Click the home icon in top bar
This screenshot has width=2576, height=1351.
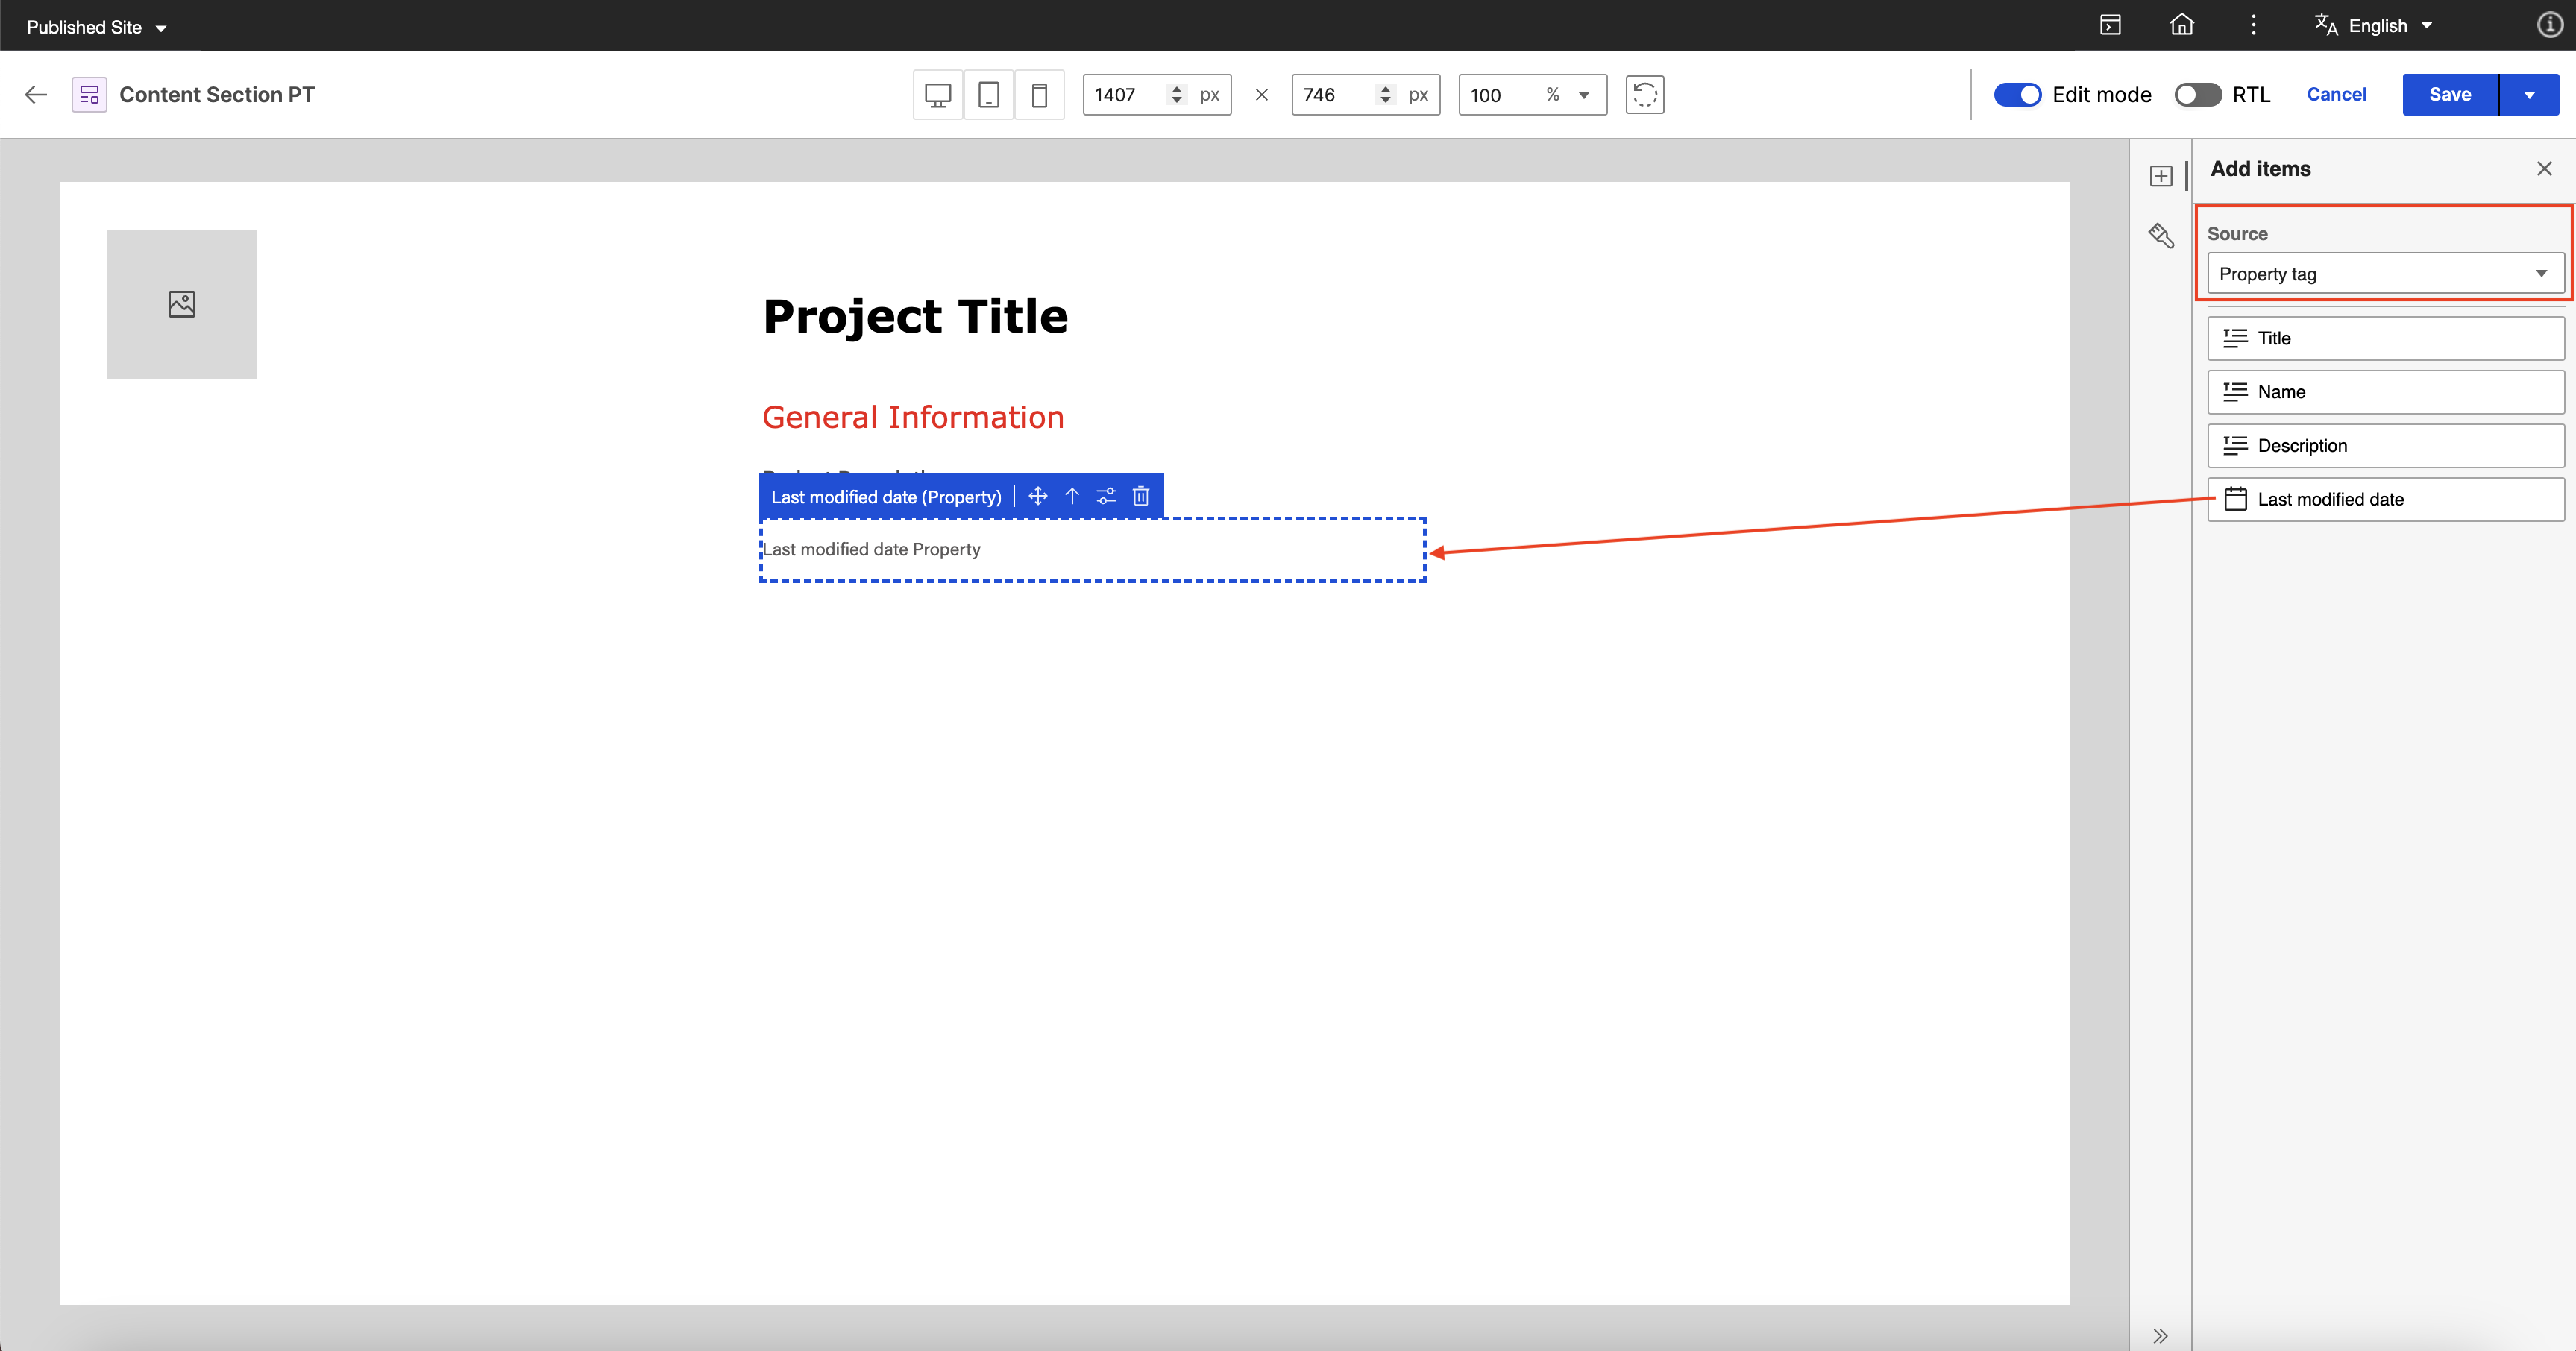[x=2181, y=25]
